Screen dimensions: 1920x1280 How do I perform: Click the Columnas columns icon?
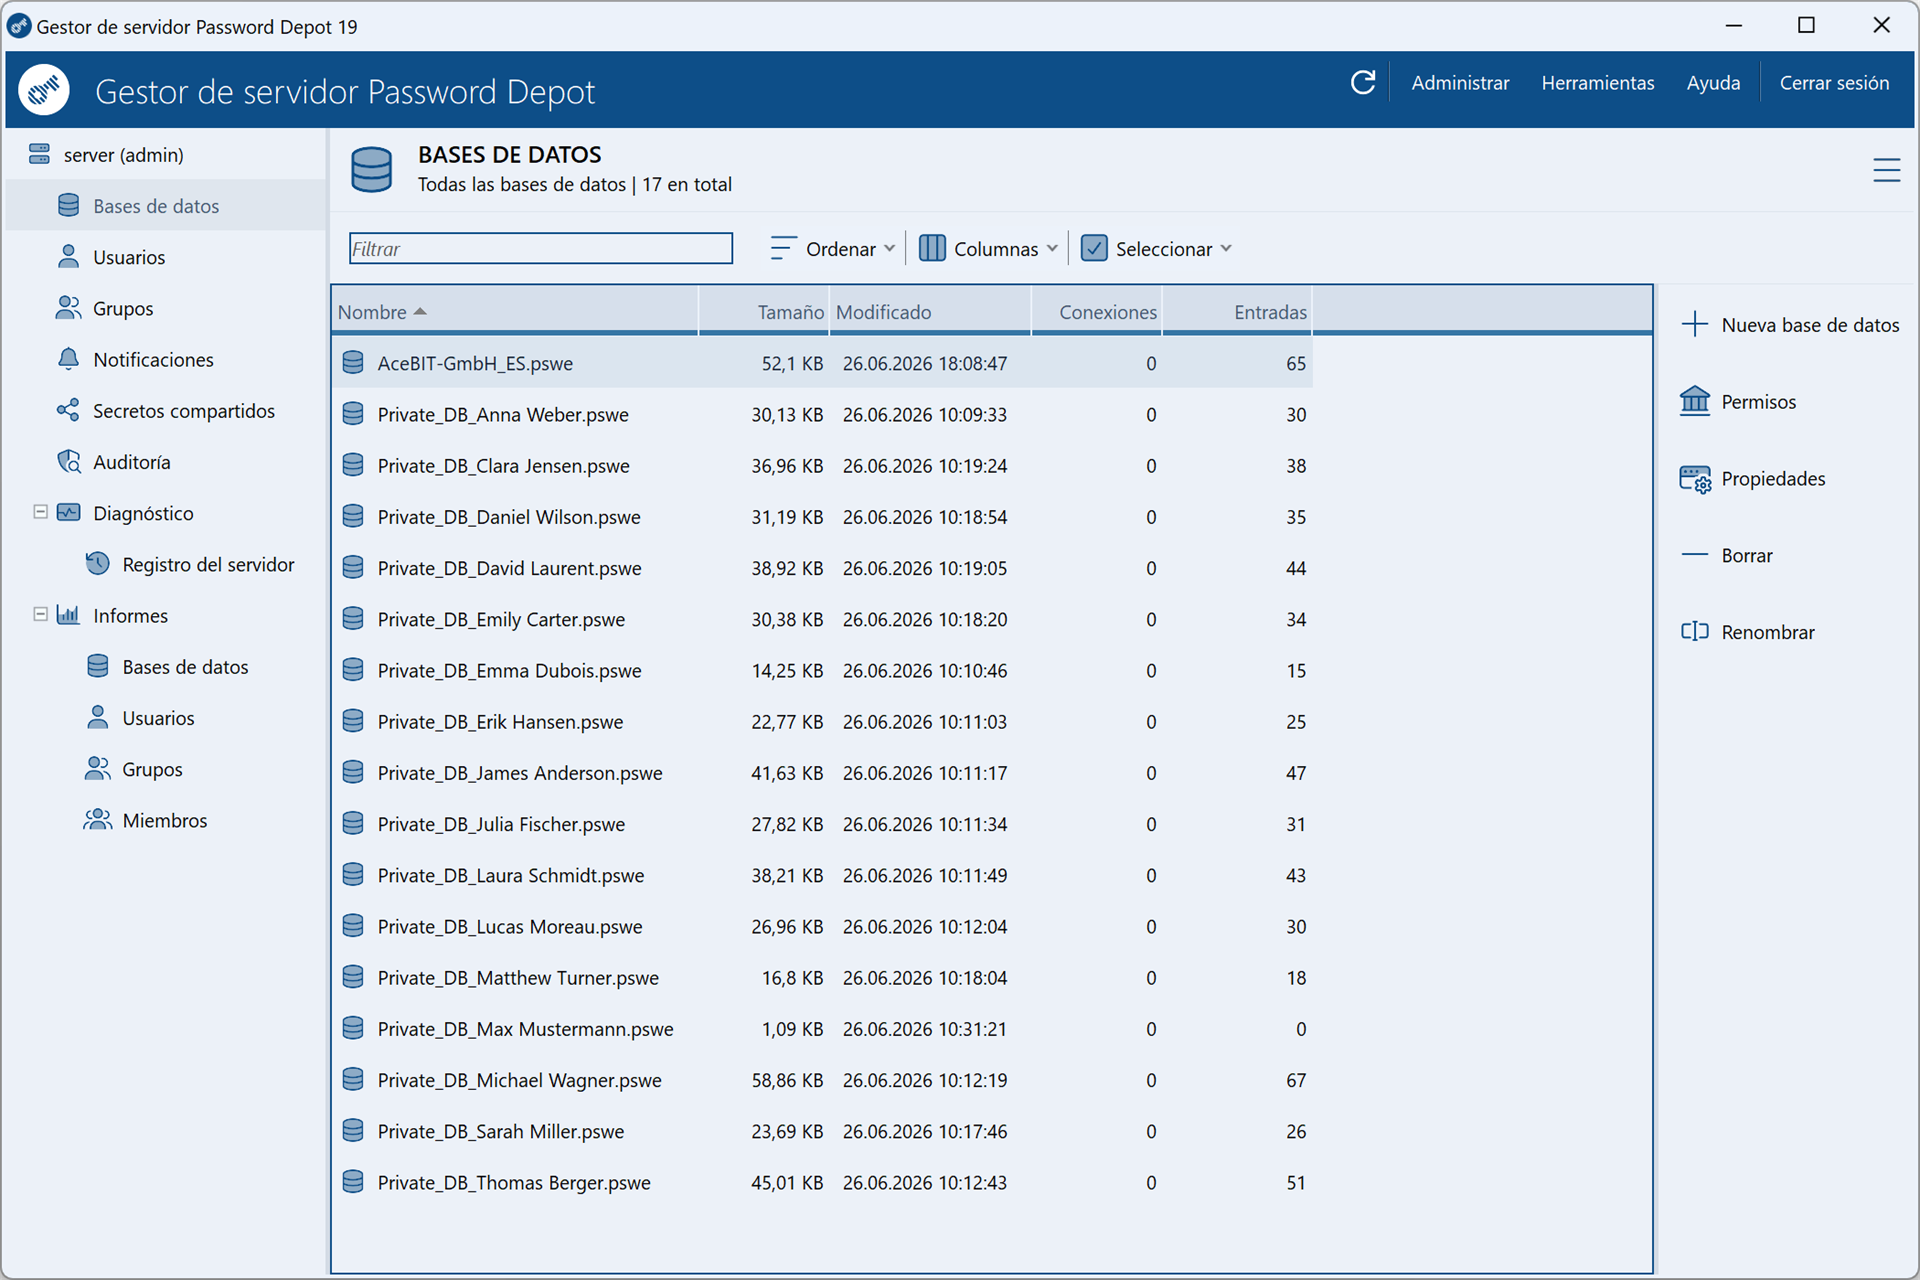click(x=932, y=248)
